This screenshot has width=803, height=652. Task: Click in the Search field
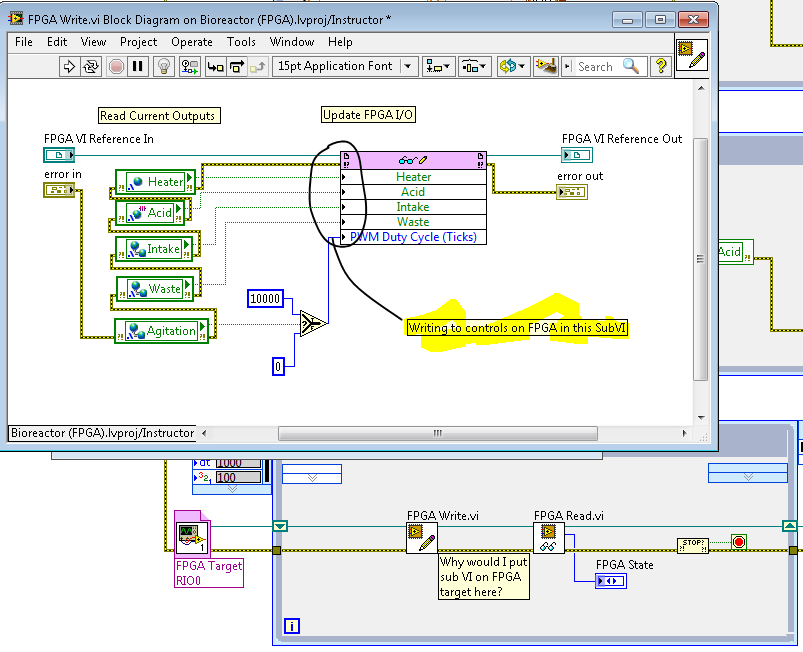(595, 67)
